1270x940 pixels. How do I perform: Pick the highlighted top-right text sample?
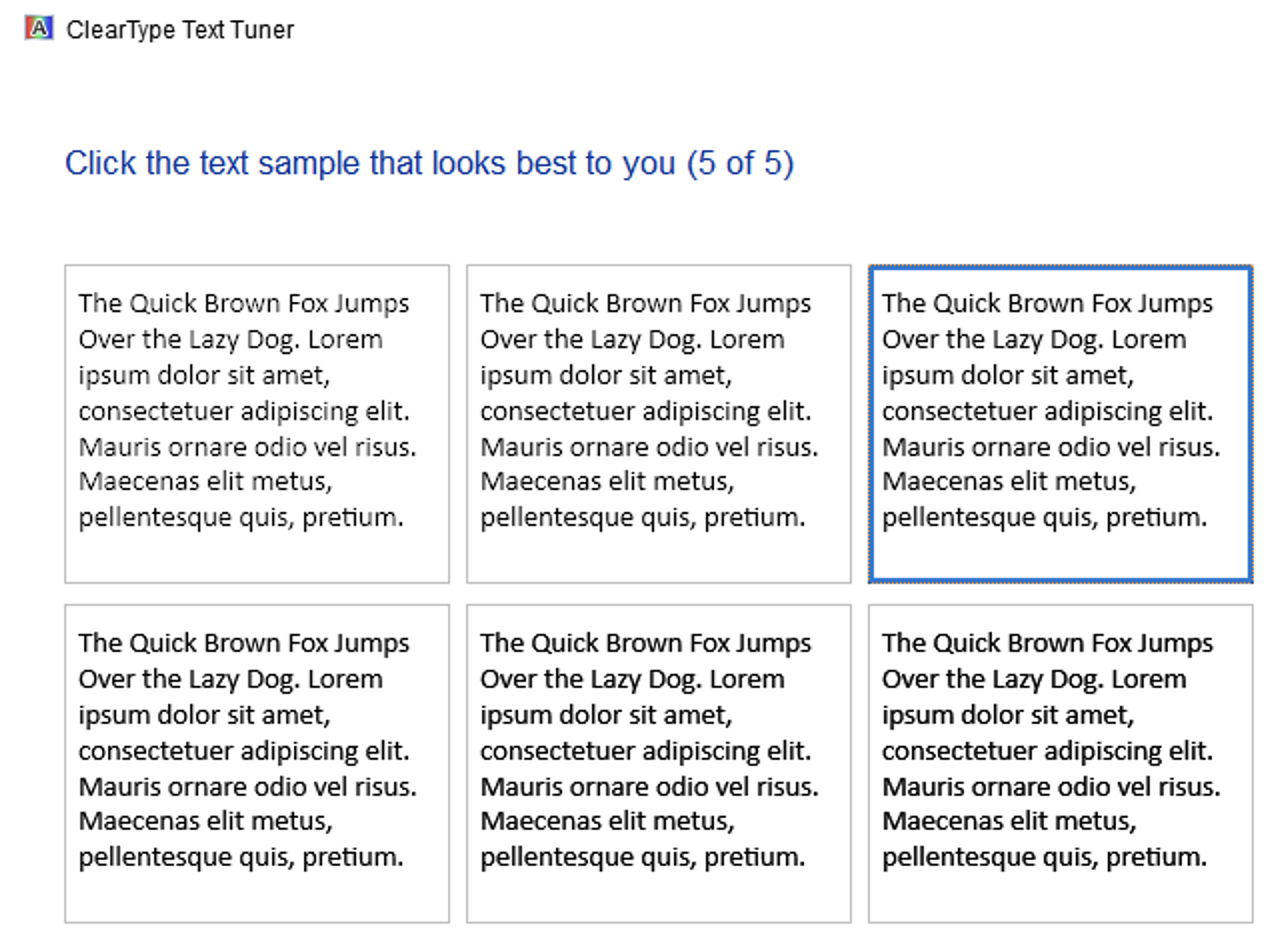pos(1060,423)
